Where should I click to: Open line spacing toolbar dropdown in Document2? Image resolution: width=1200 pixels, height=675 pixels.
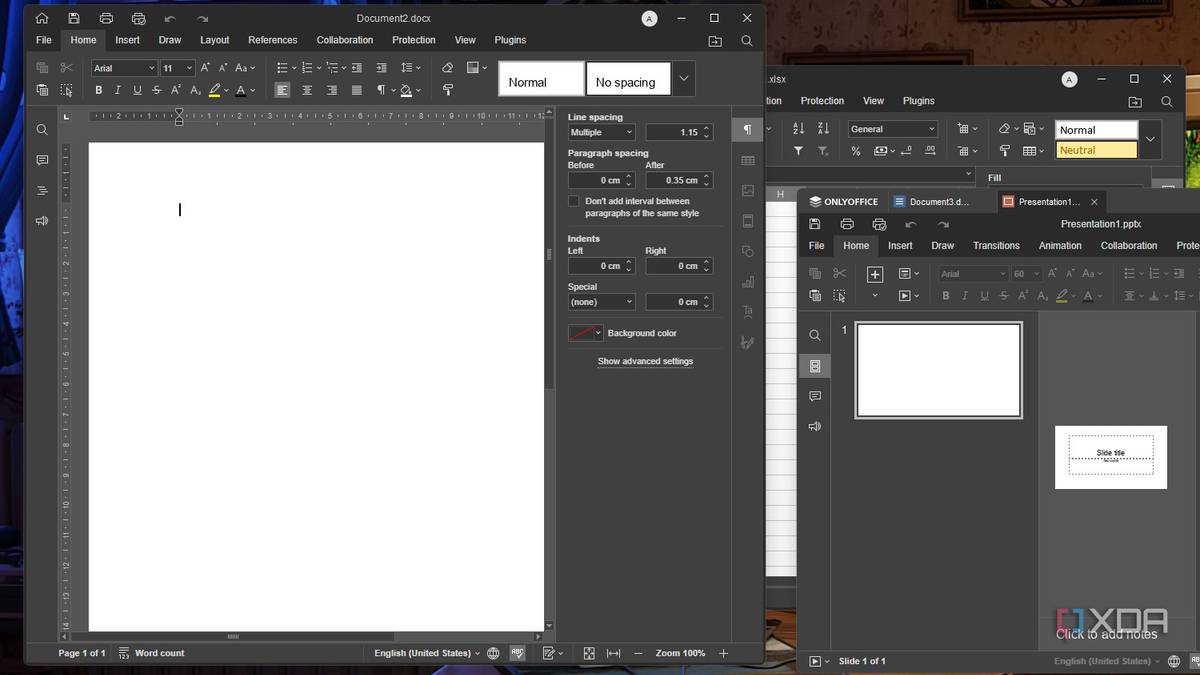tap(409, 67)
